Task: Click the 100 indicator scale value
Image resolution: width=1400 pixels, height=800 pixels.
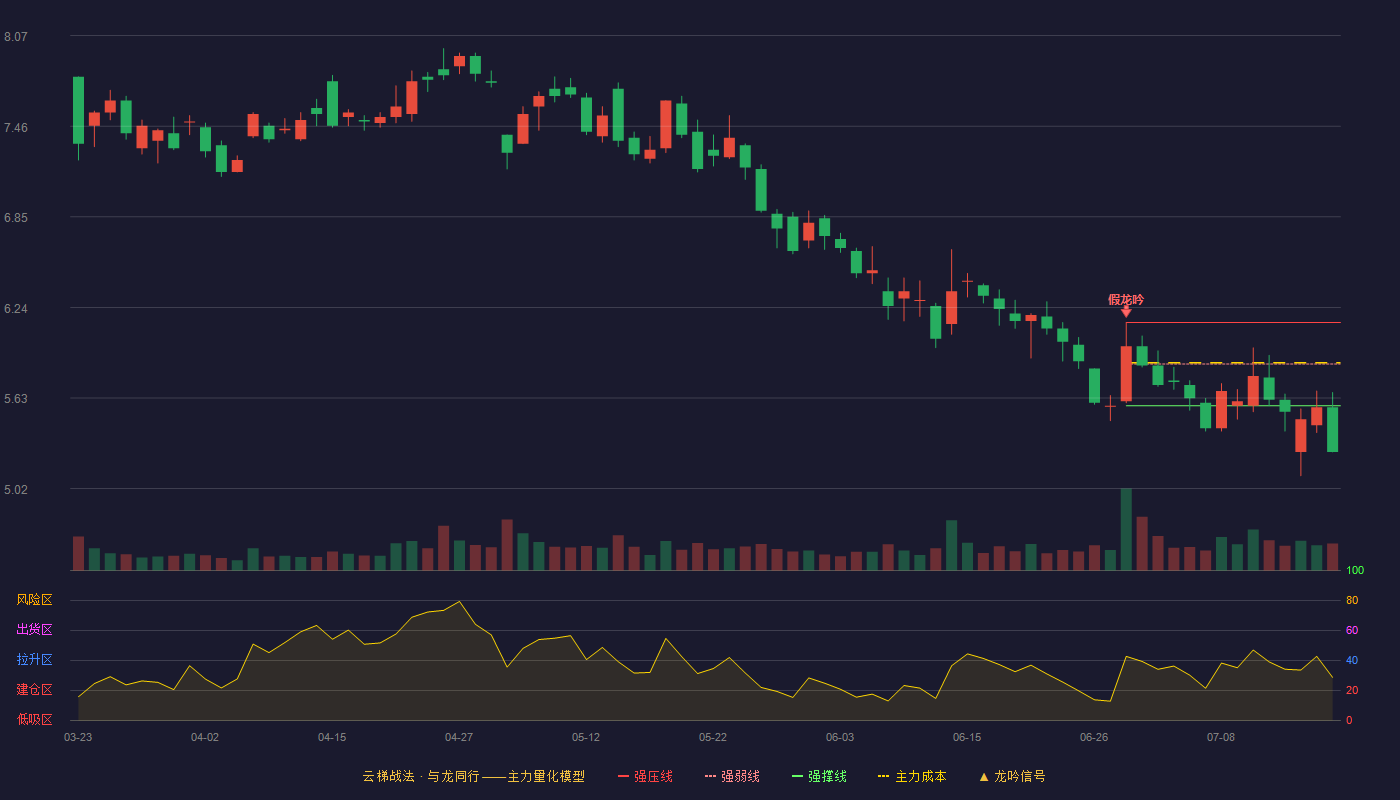Action: tap(1355, 571)
